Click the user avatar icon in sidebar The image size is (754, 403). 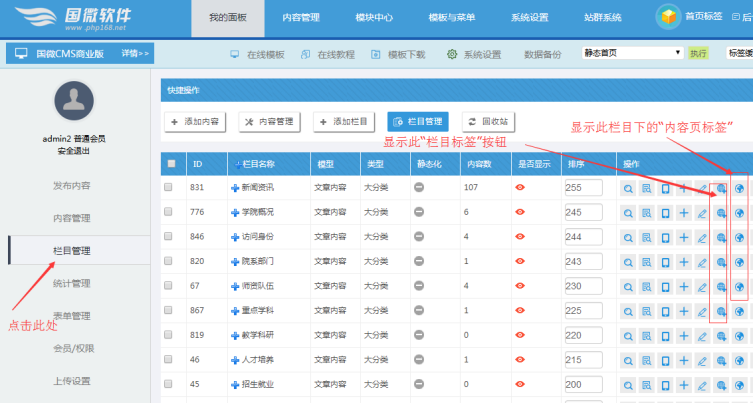pyautogui.click(x=73, y=101)
